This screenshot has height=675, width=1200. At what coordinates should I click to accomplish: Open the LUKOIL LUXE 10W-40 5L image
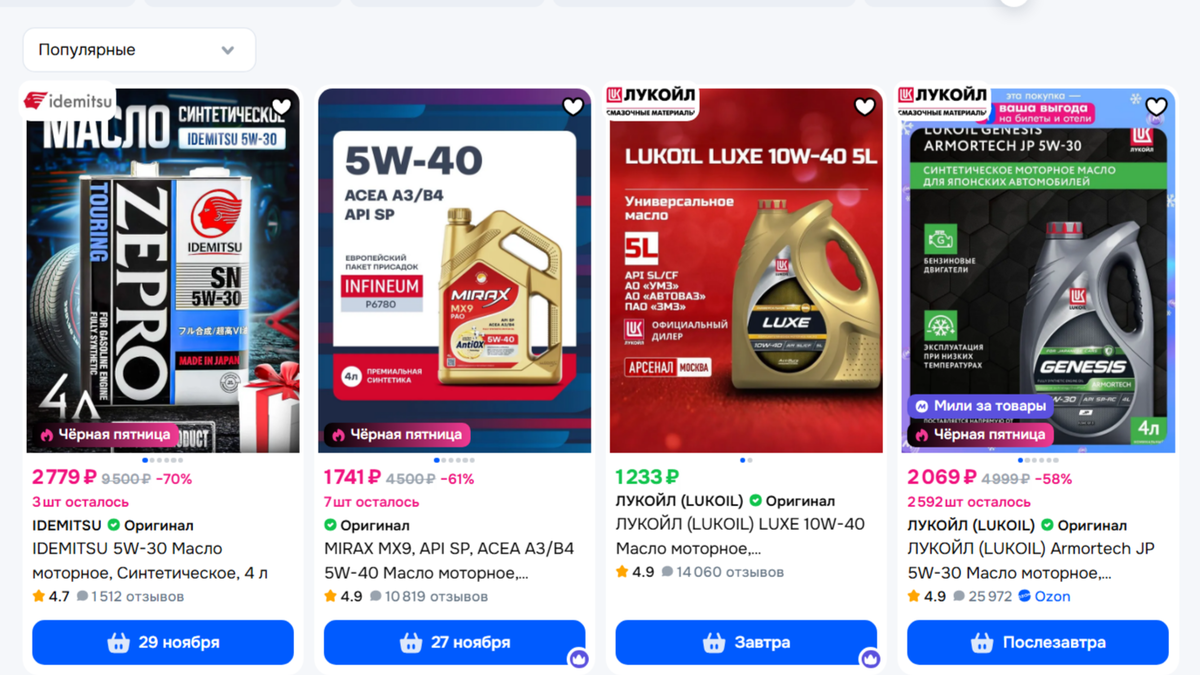pyautogui.click(x=746, y=270)
